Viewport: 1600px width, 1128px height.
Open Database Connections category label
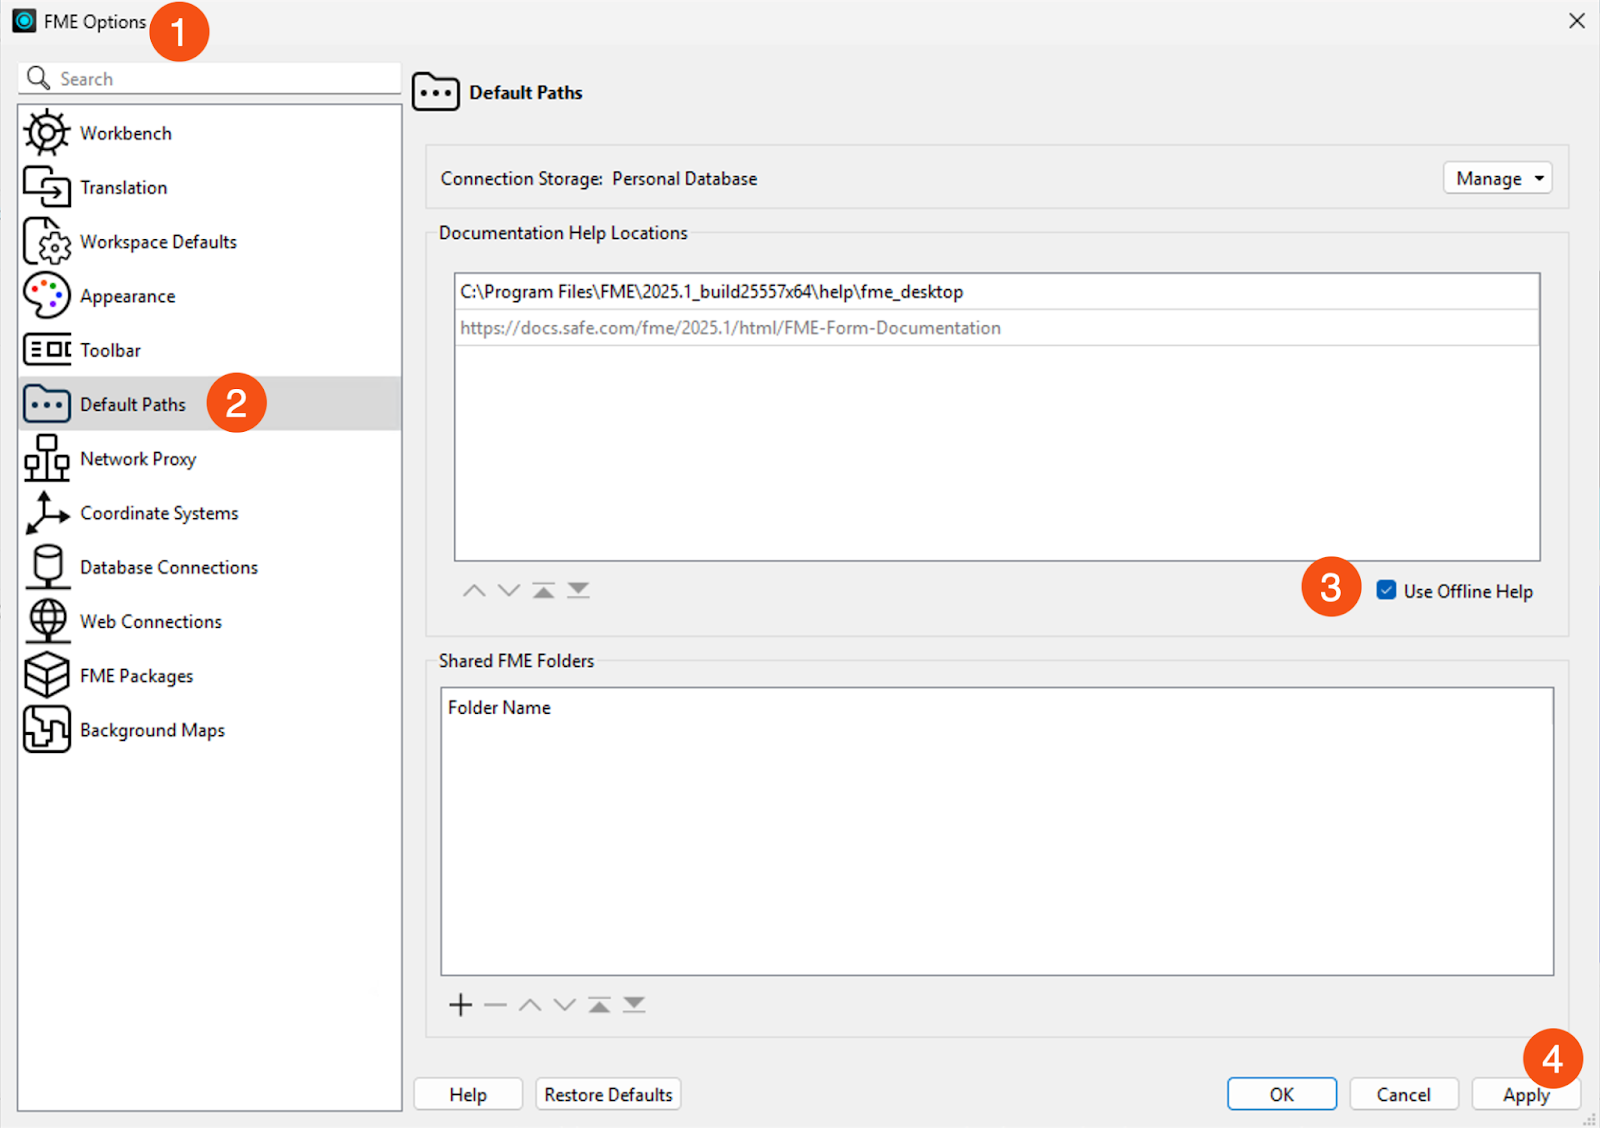pos(169,567)
